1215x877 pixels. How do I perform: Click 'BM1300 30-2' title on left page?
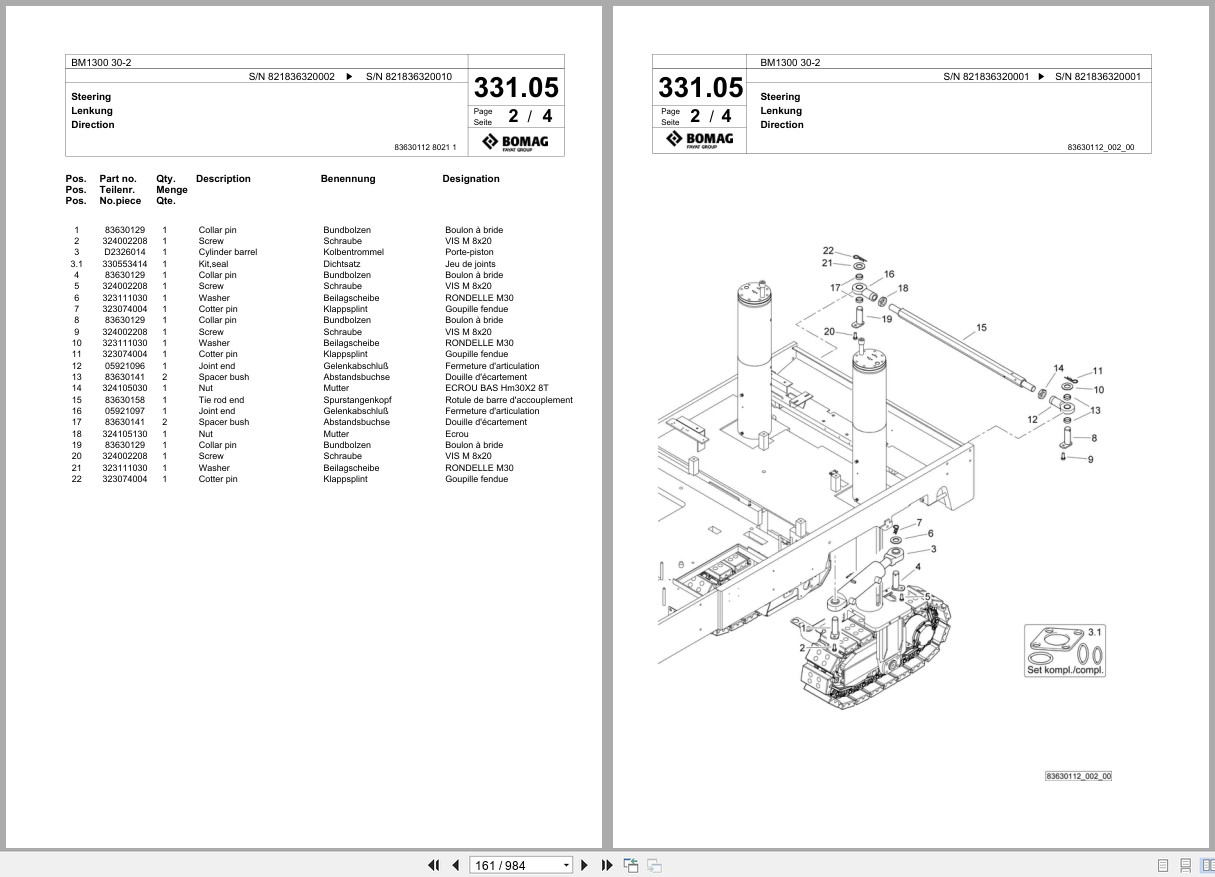coord(101,62)
